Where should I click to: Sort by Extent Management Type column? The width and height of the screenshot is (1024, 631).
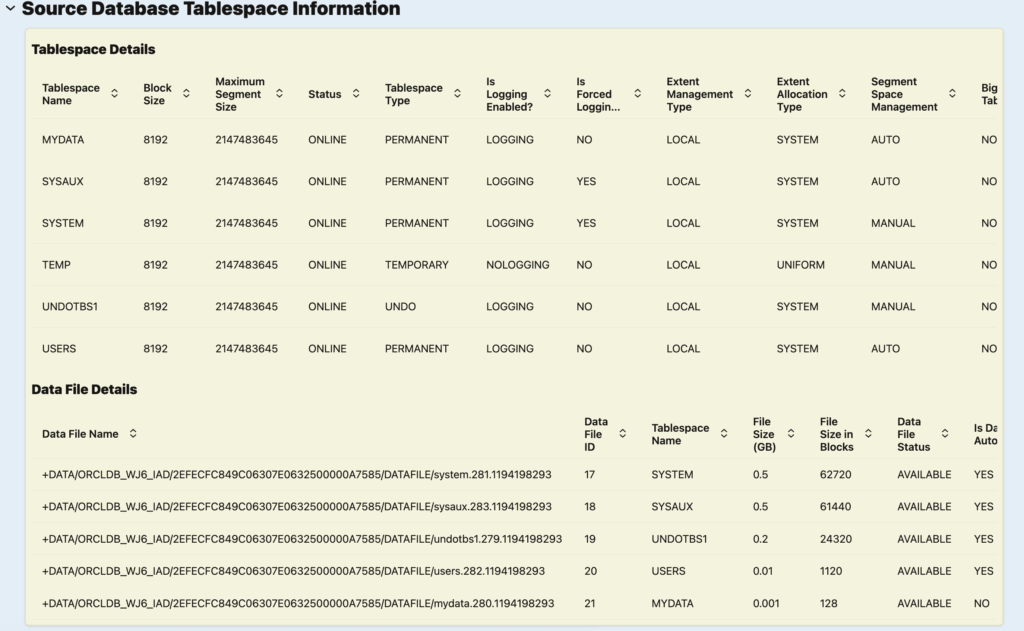tap(746, 94)
